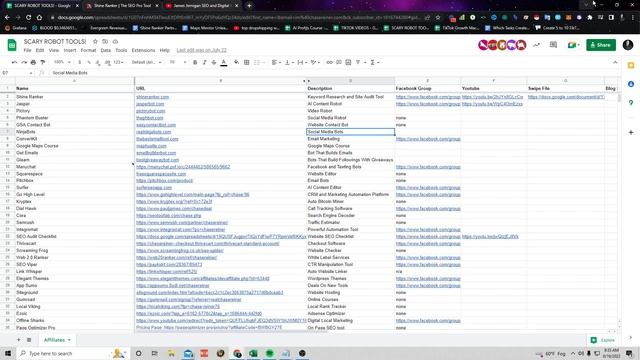640x360 pixels.
Task: Open the shinerarker.com URL link
Action: [153, 97]
